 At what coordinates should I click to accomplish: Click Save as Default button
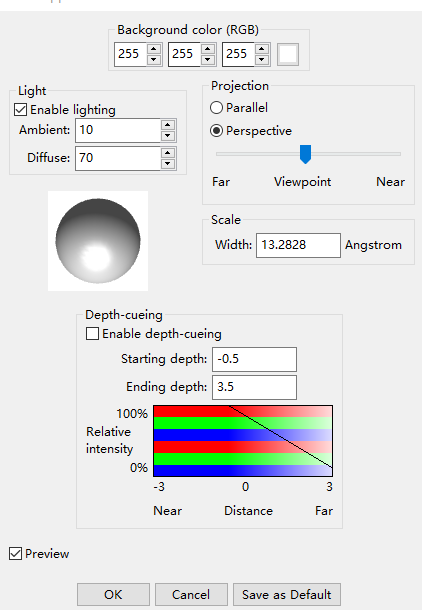(x=287, y=594)
